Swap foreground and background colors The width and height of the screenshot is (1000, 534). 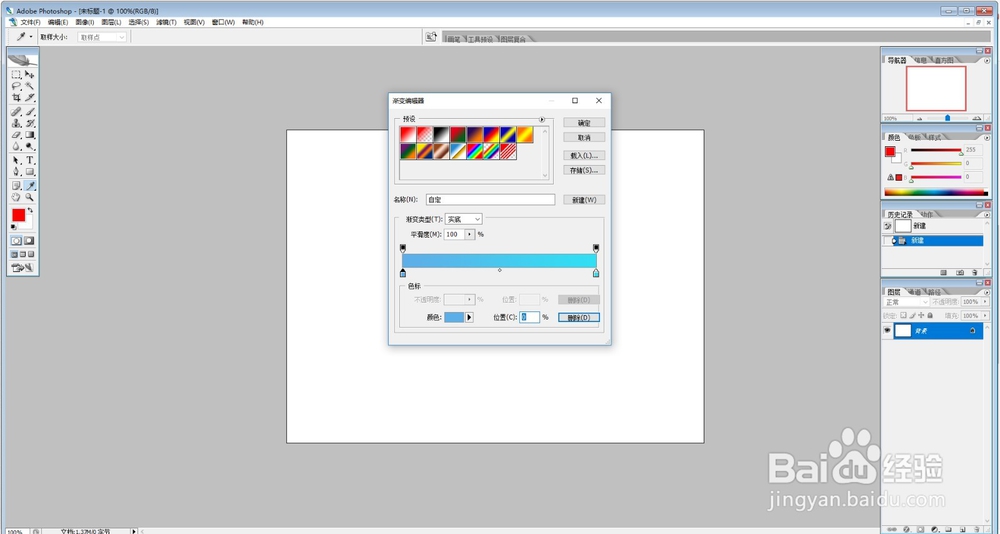[30, 210]
